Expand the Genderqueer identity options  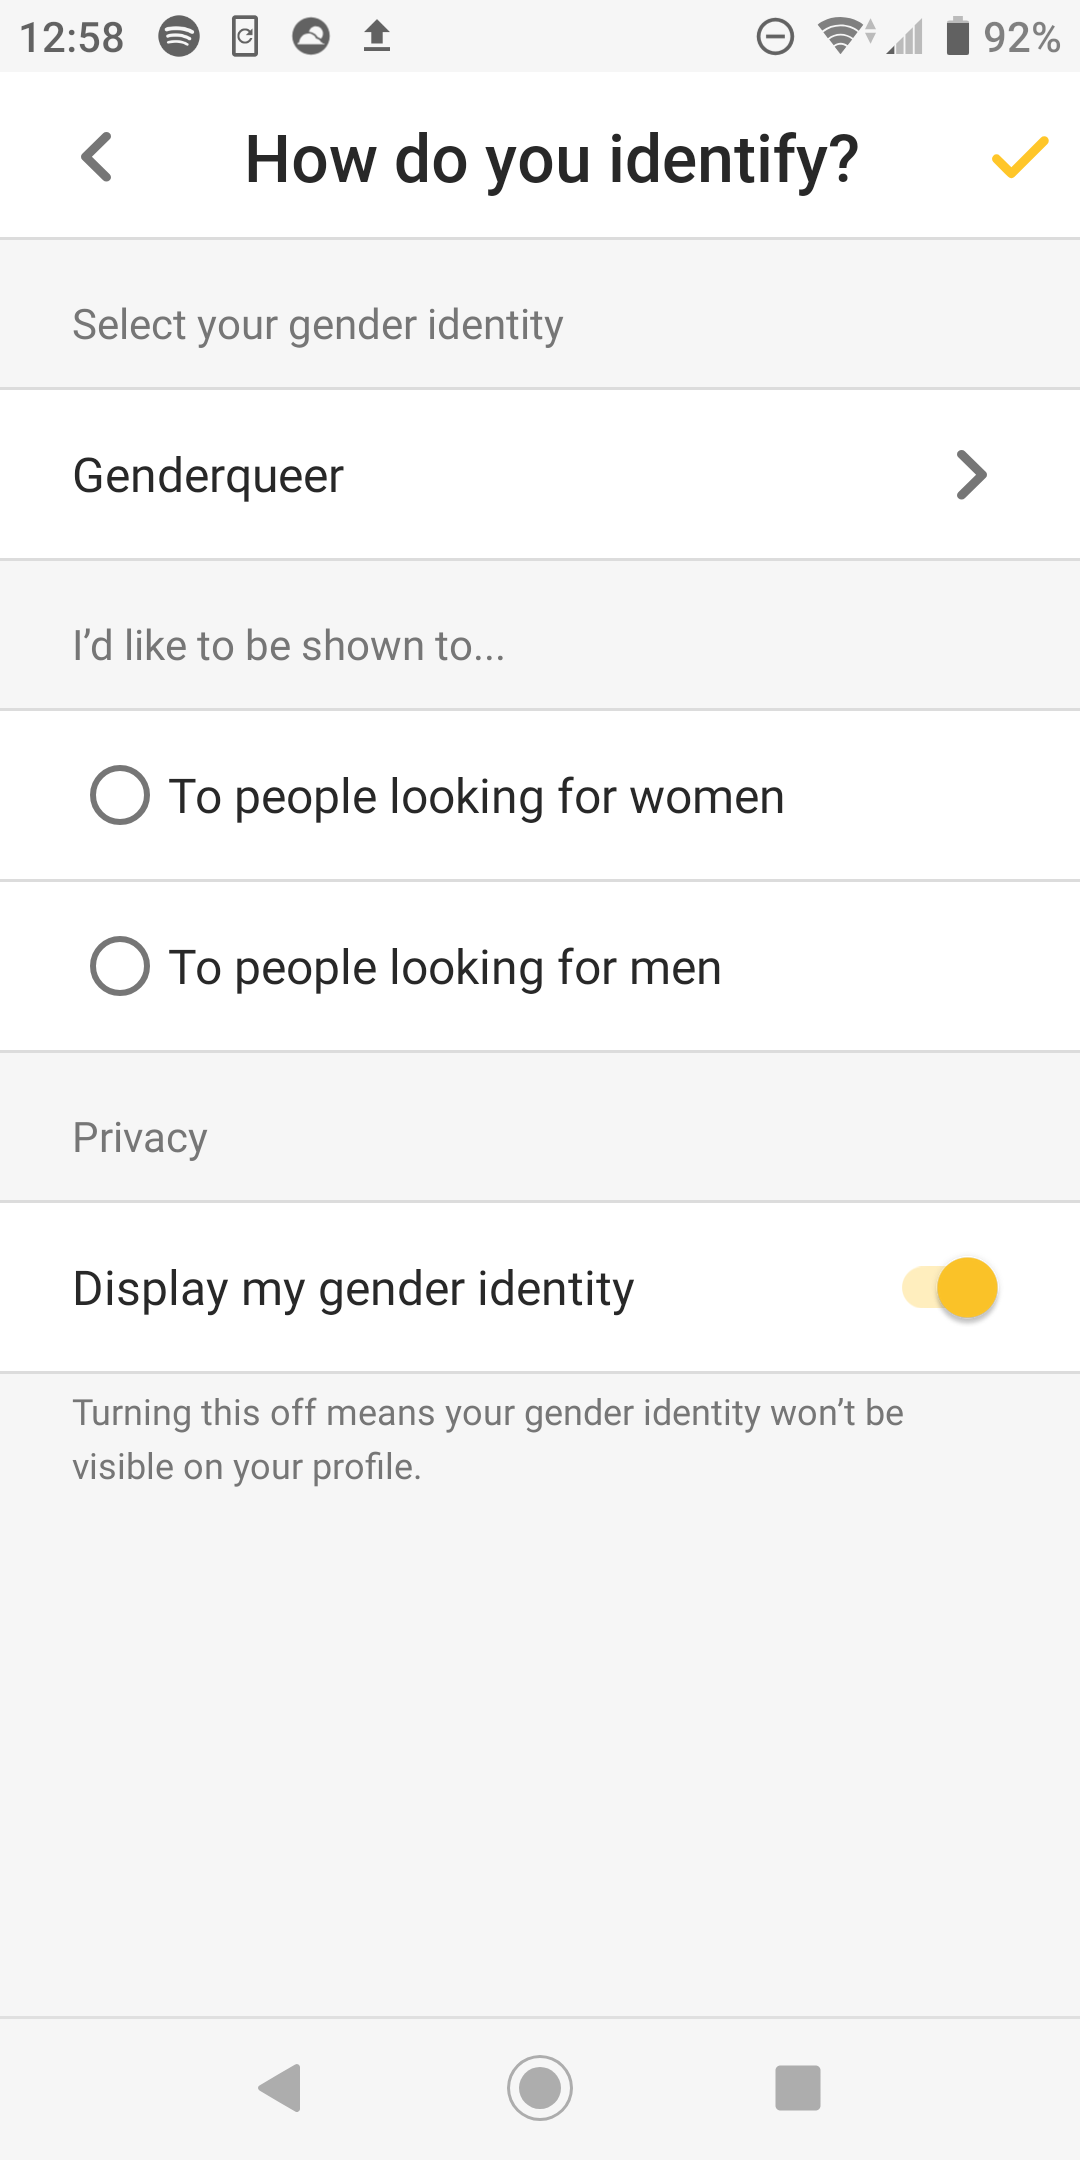click(x=540, y=475)
